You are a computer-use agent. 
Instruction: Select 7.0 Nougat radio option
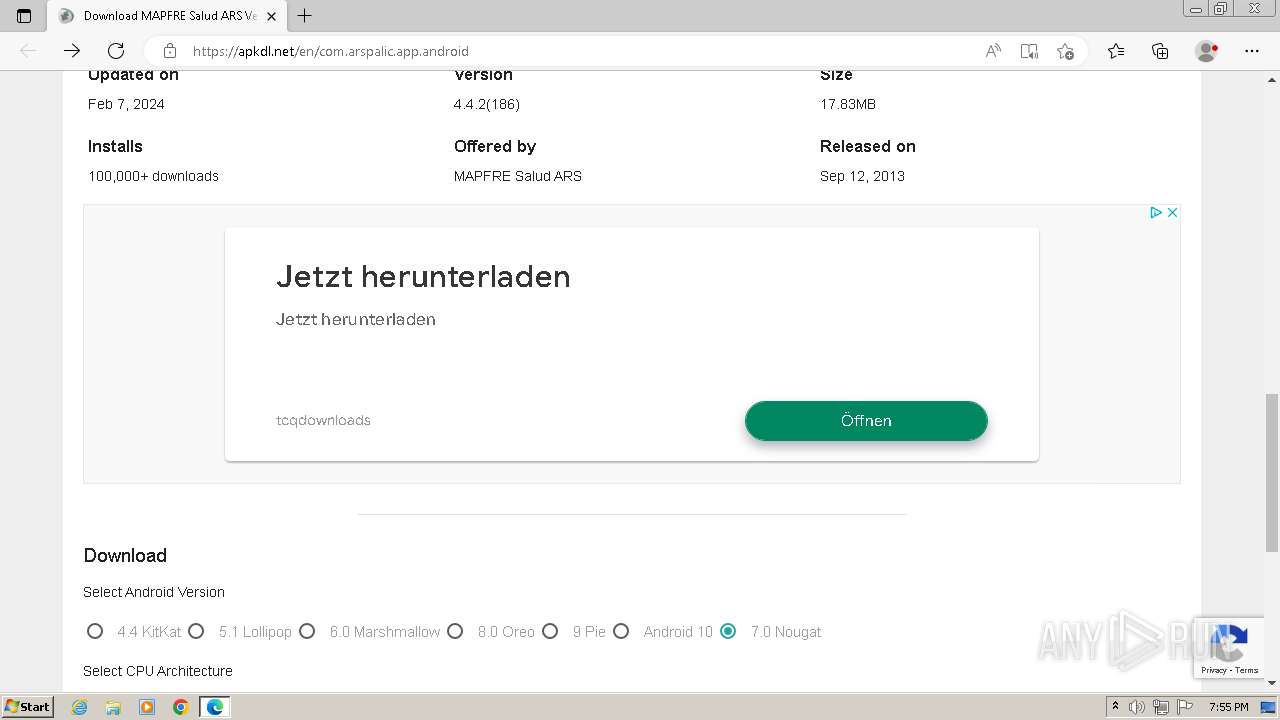[x=728, y=631]
